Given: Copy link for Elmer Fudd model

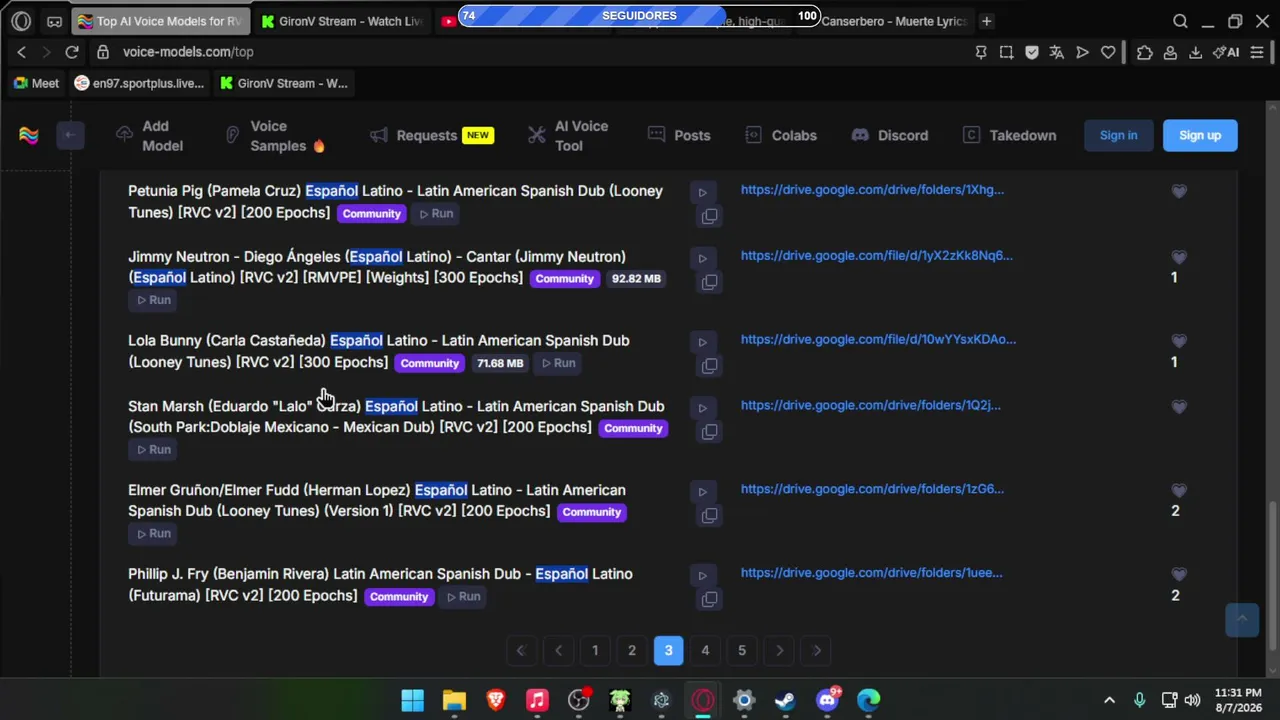Looking at the screenshot, I should [709, 515].
